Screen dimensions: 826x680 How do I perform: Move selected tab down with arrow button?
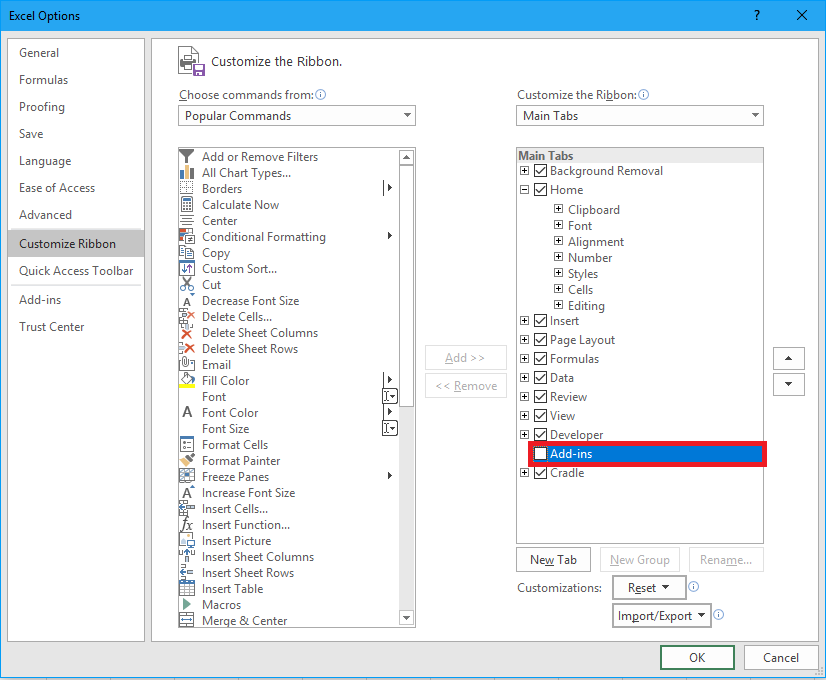point(789,384)
